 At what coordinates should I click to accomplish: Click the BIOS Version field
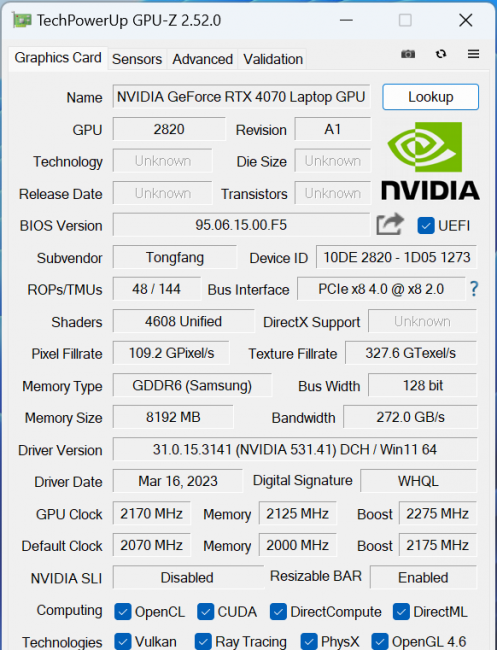coord(241,225)
